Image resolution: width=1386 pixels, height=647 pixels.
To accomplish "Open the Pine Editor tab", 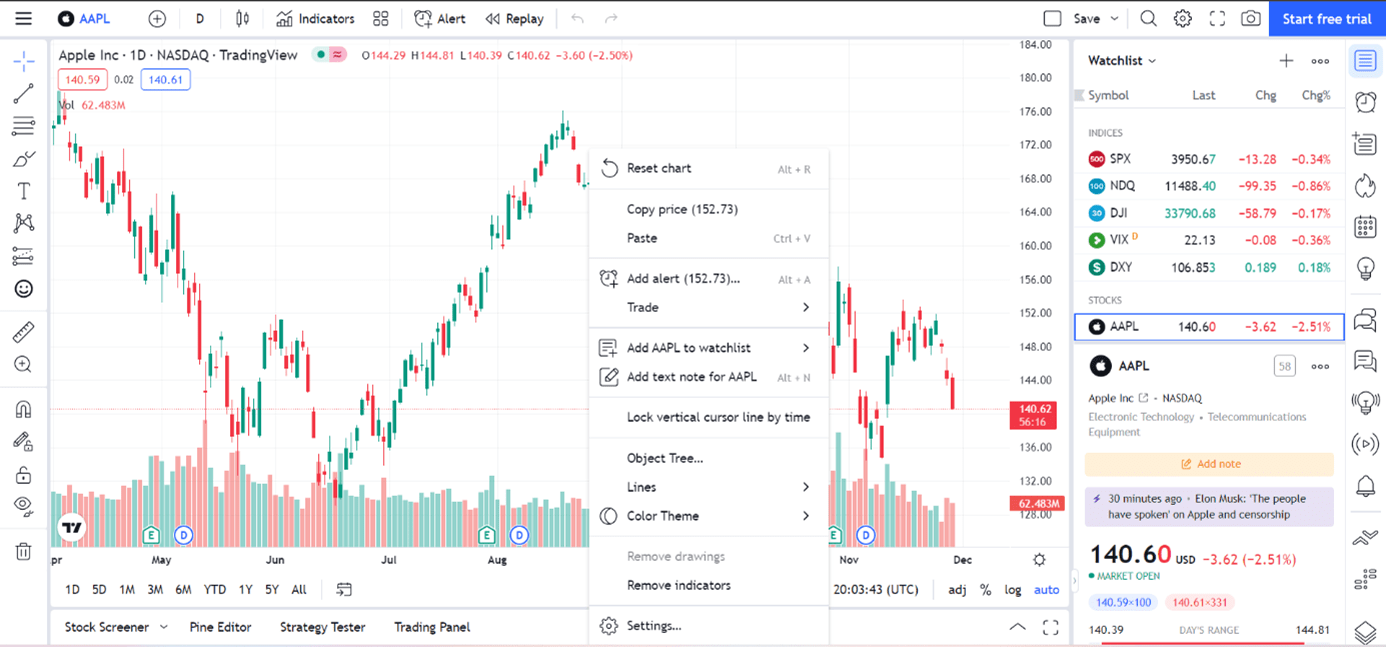I will pos(220,627).
